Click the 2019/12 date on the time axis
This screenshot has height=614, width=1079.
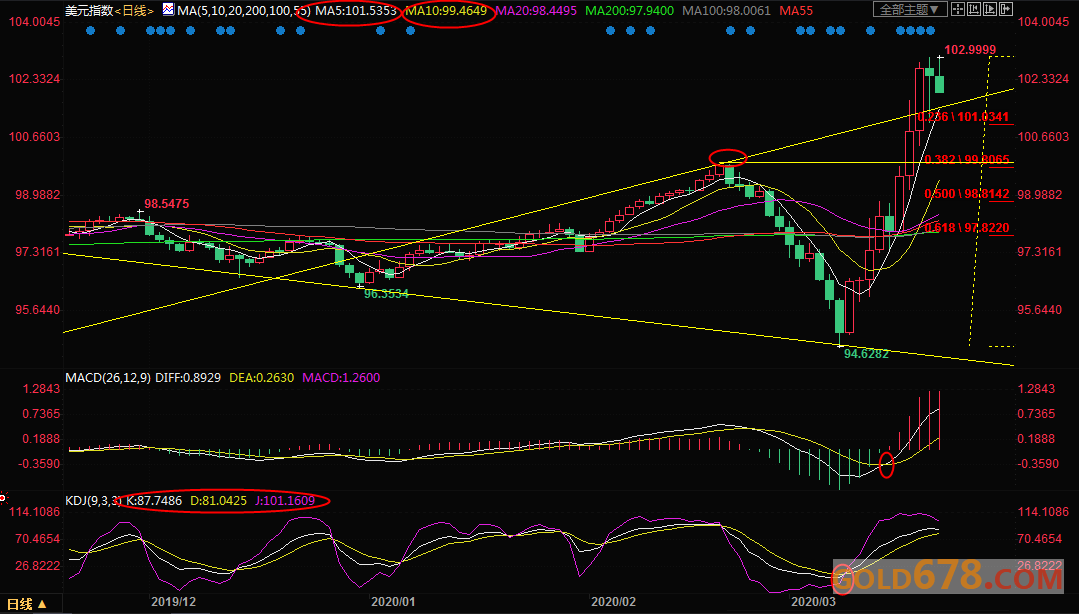(x=173, y=602)
